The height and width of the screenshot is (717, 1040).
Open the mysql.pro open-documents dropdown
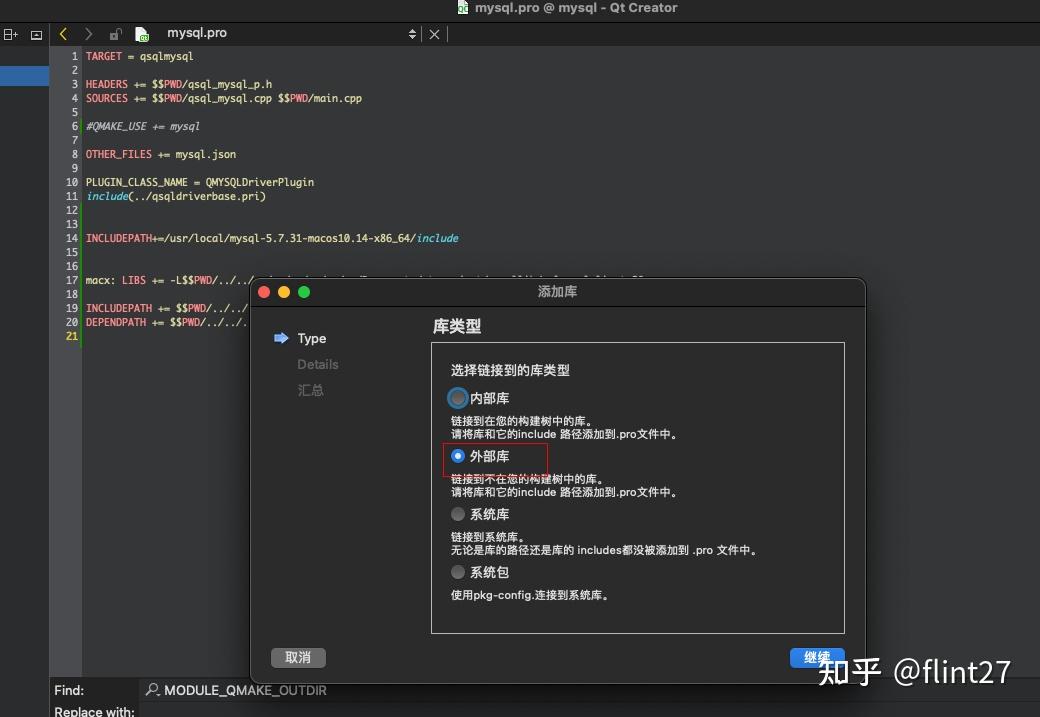click(412, 34)
